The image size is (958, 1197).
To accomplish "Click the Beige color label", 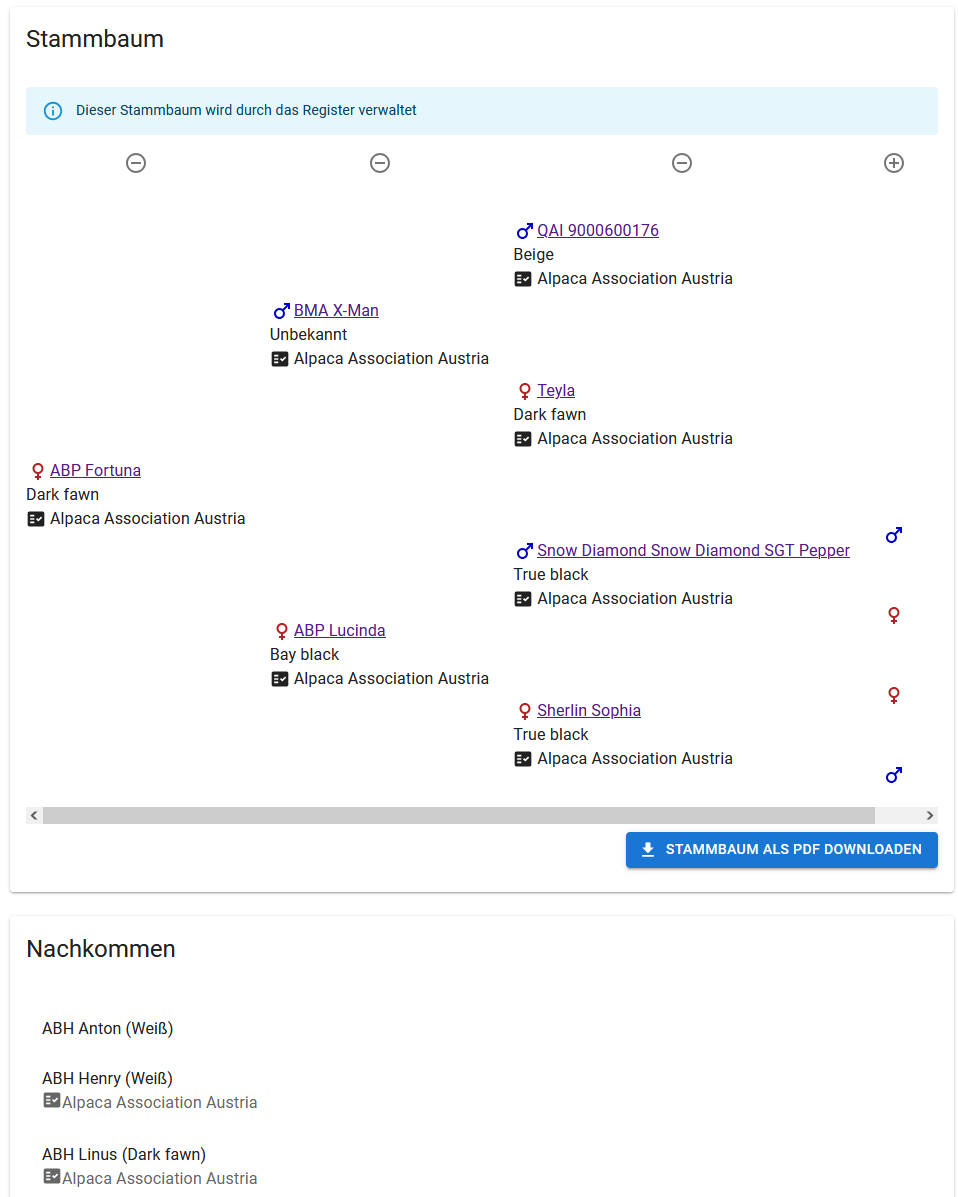I will point(534,254).
